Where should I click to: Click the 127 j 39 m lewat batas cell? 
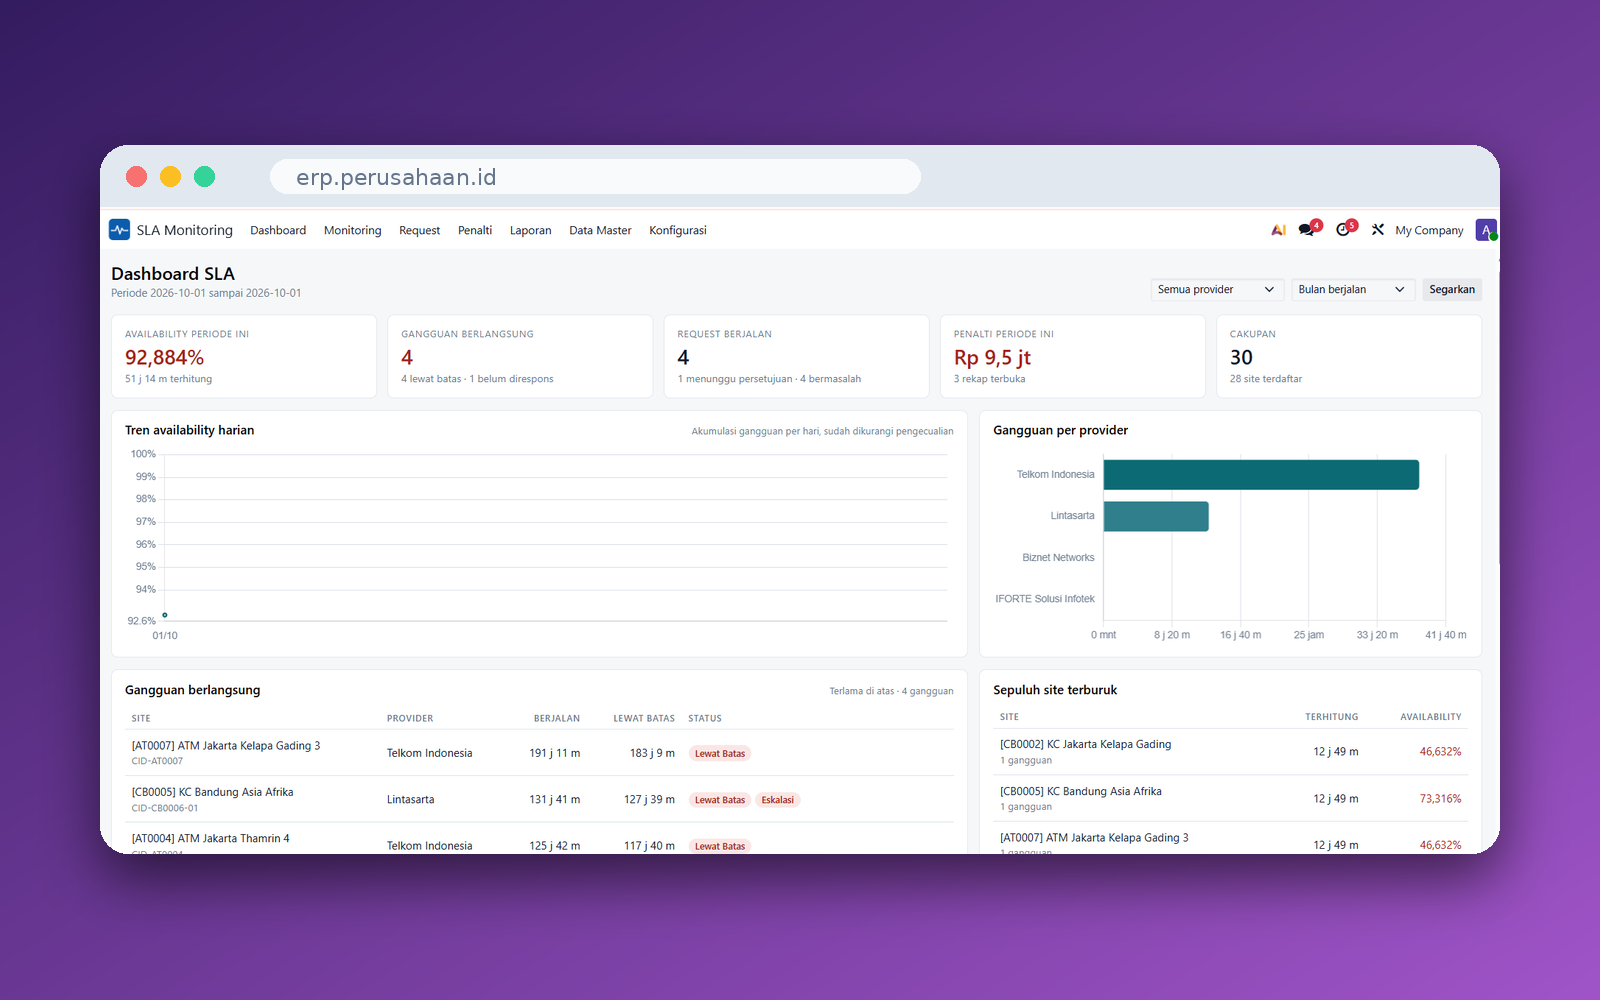tap(649, 800)
